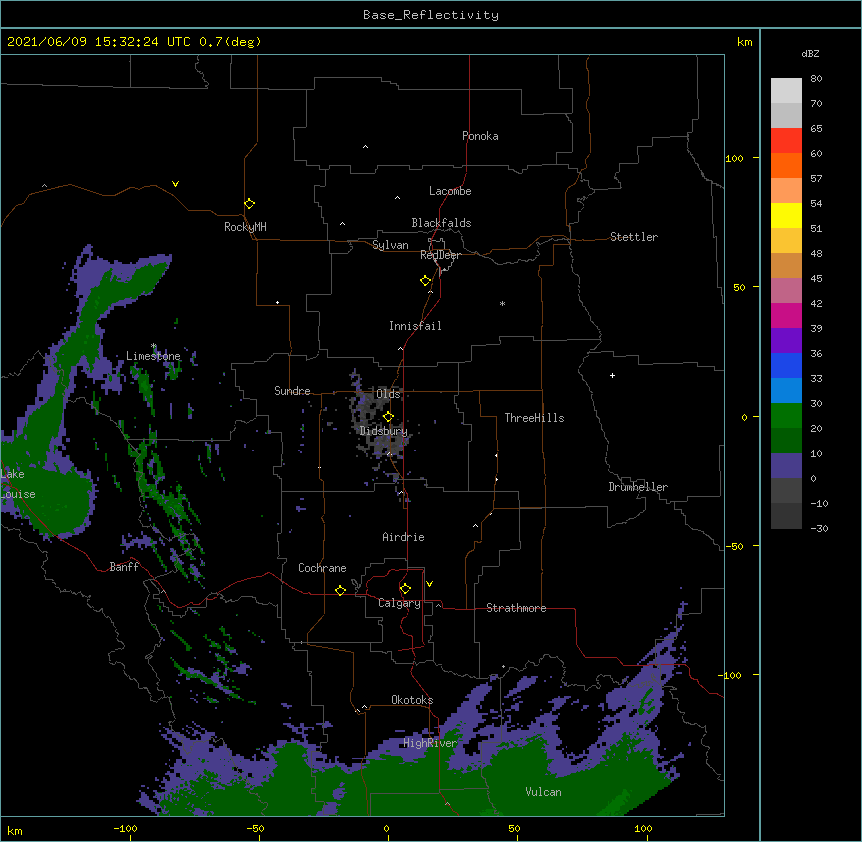Click the bright green 20-30 dBZ legend swatch
Viewport: 862px width, 842px height.
point(786,416)
